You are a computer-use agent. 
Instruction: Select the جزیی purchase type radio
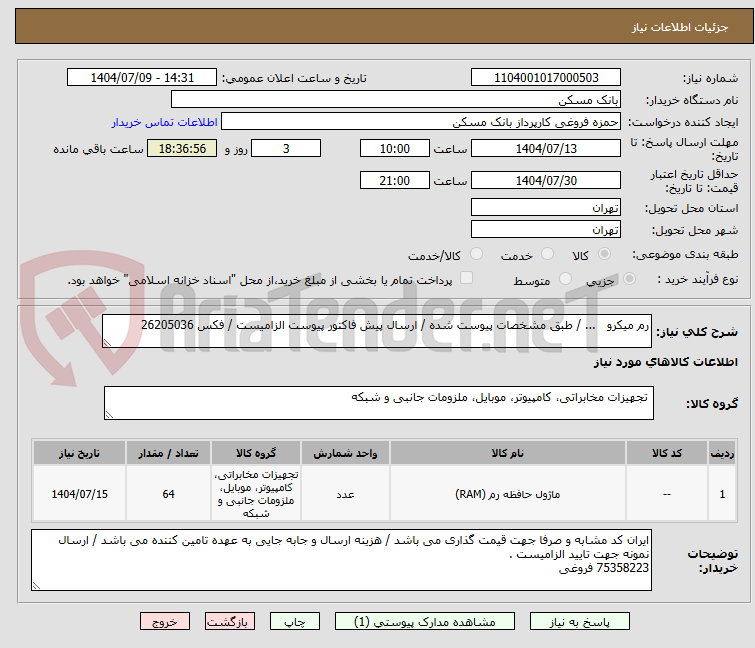[x=629, y=279]
